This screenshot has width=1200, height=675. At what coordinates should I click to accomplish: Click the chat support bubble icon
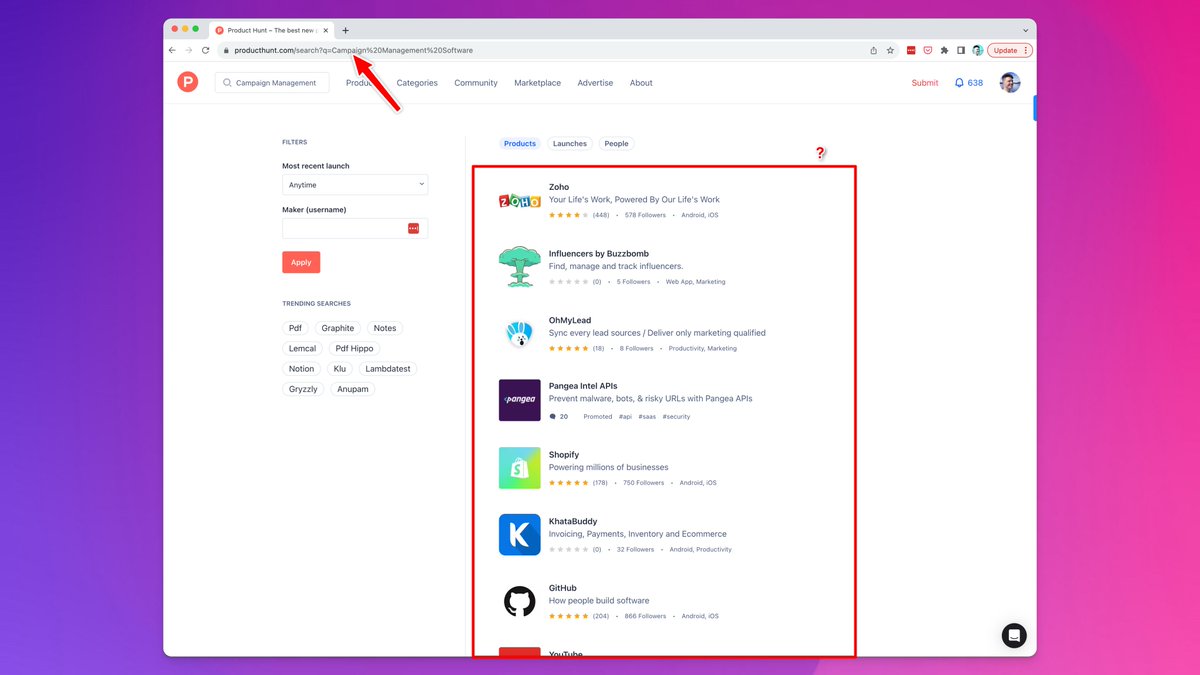click(x=1014, y=635)
